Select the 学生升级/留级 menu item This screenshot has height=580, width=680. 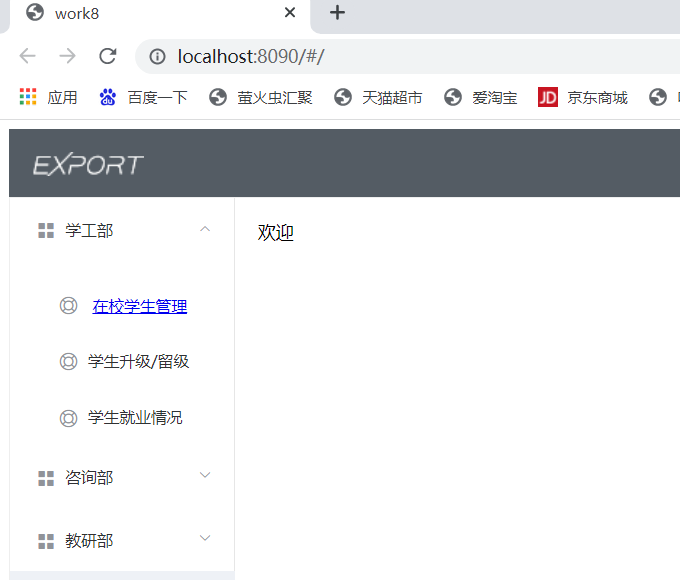138,362
